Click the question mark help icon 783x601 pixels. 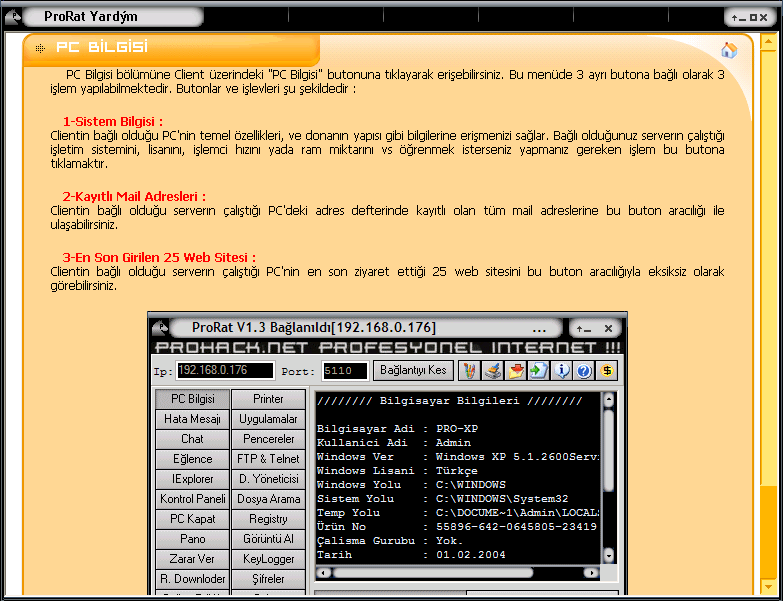(x=584, y=371)
